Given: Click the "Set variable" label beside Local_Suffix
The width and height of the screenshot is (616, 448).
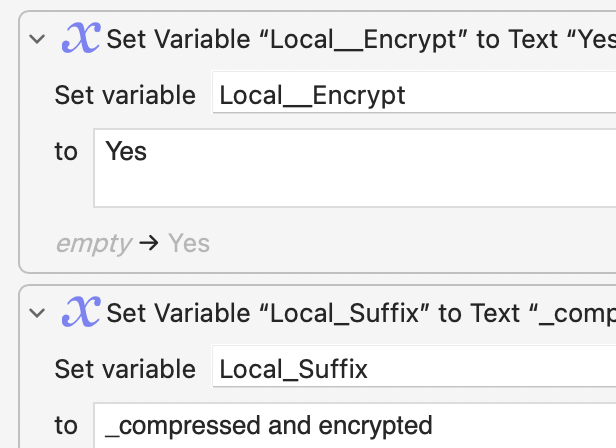Looking at the screenshot, I should (125, 369).
